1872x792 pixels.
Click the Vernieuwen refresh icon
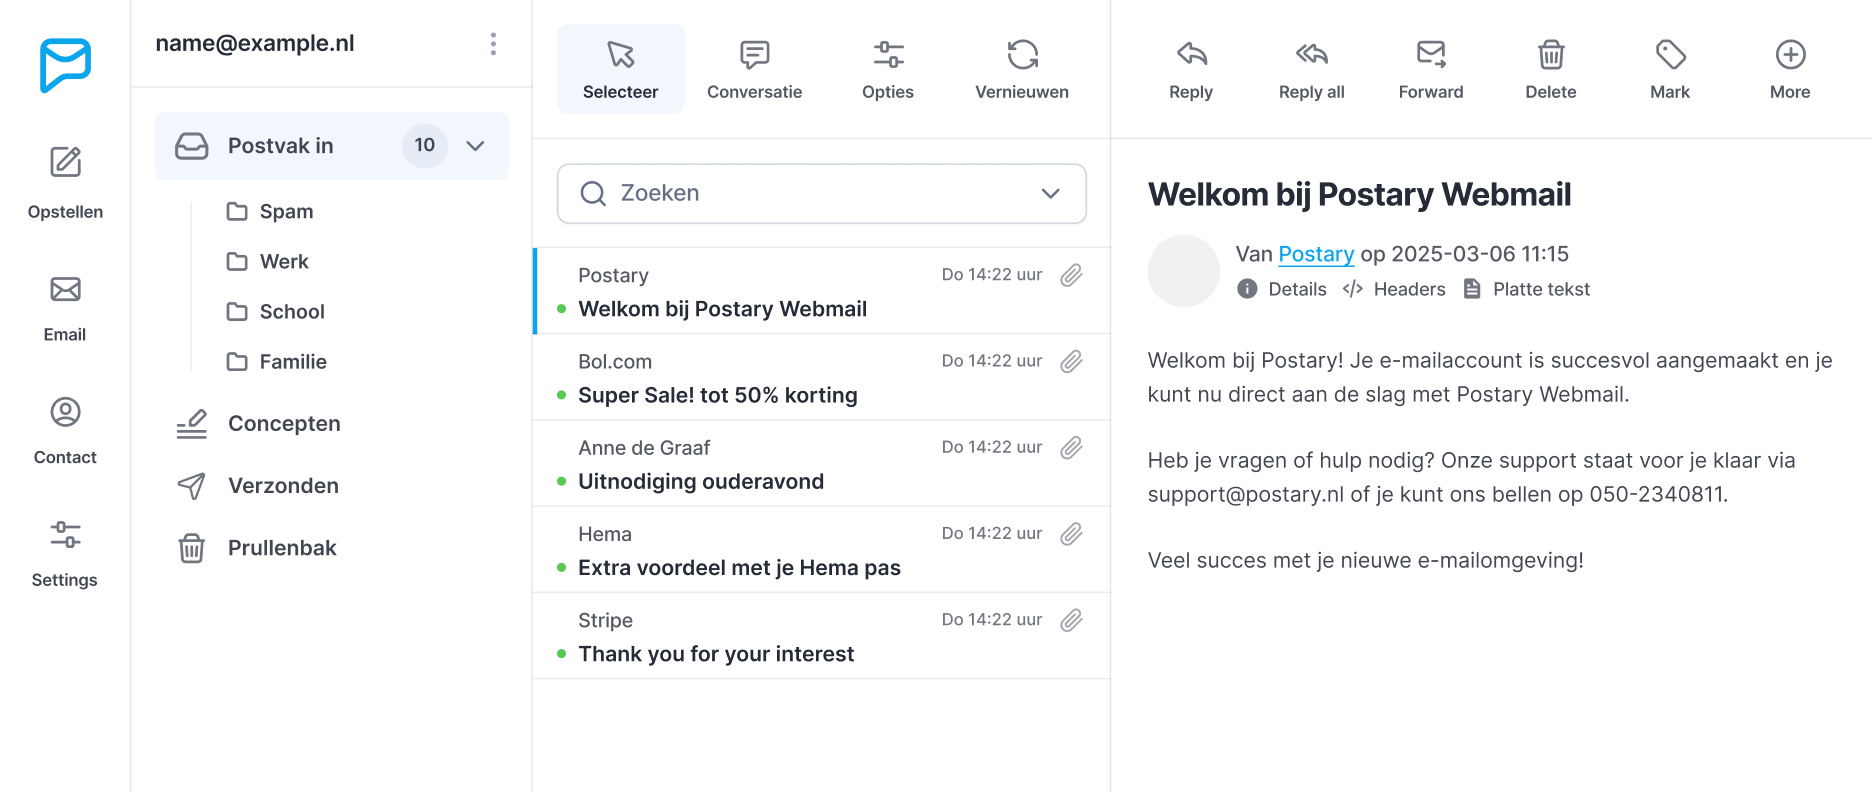[1022, 55]
